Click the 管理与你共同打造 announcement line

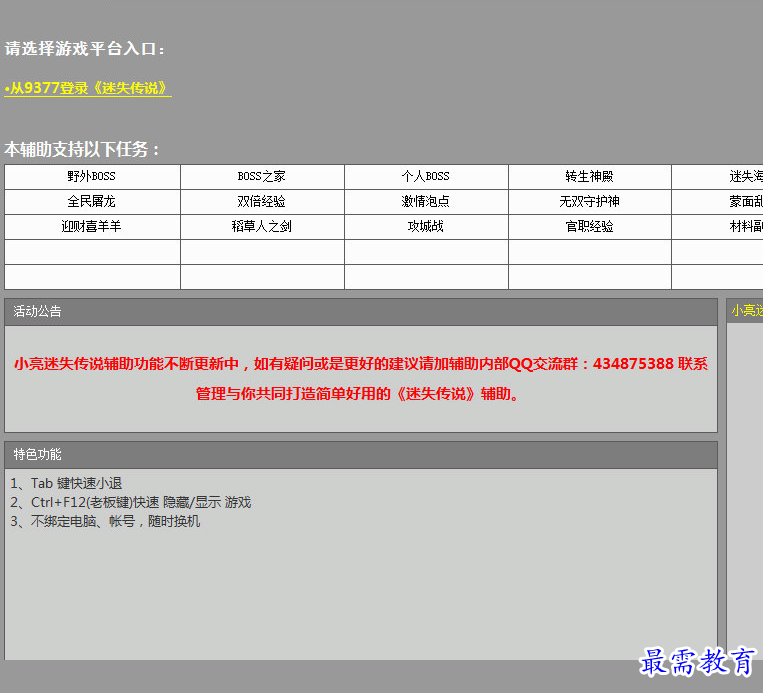tap(358, 394)
